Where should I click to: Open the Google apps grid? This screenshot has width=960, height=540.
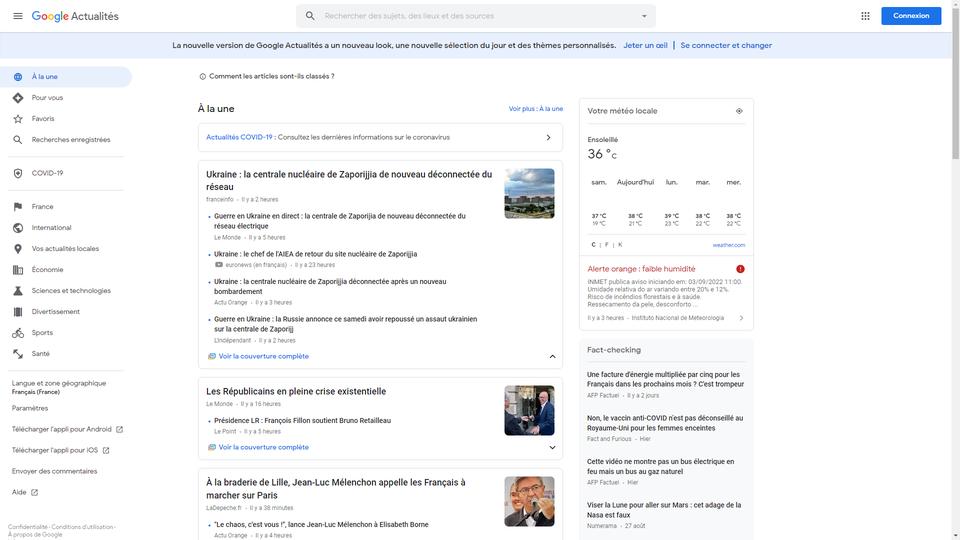click(865, 16)
